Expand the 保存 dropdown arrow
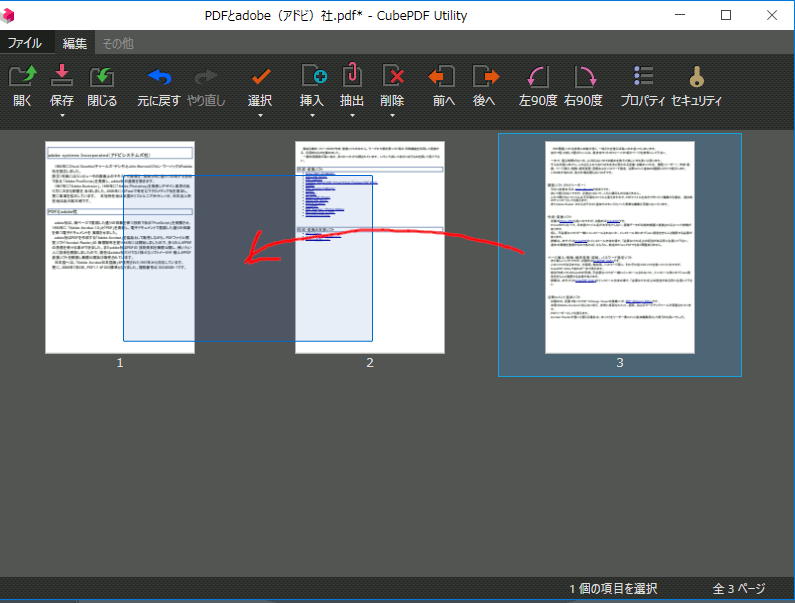 click(x=62, y=115)
